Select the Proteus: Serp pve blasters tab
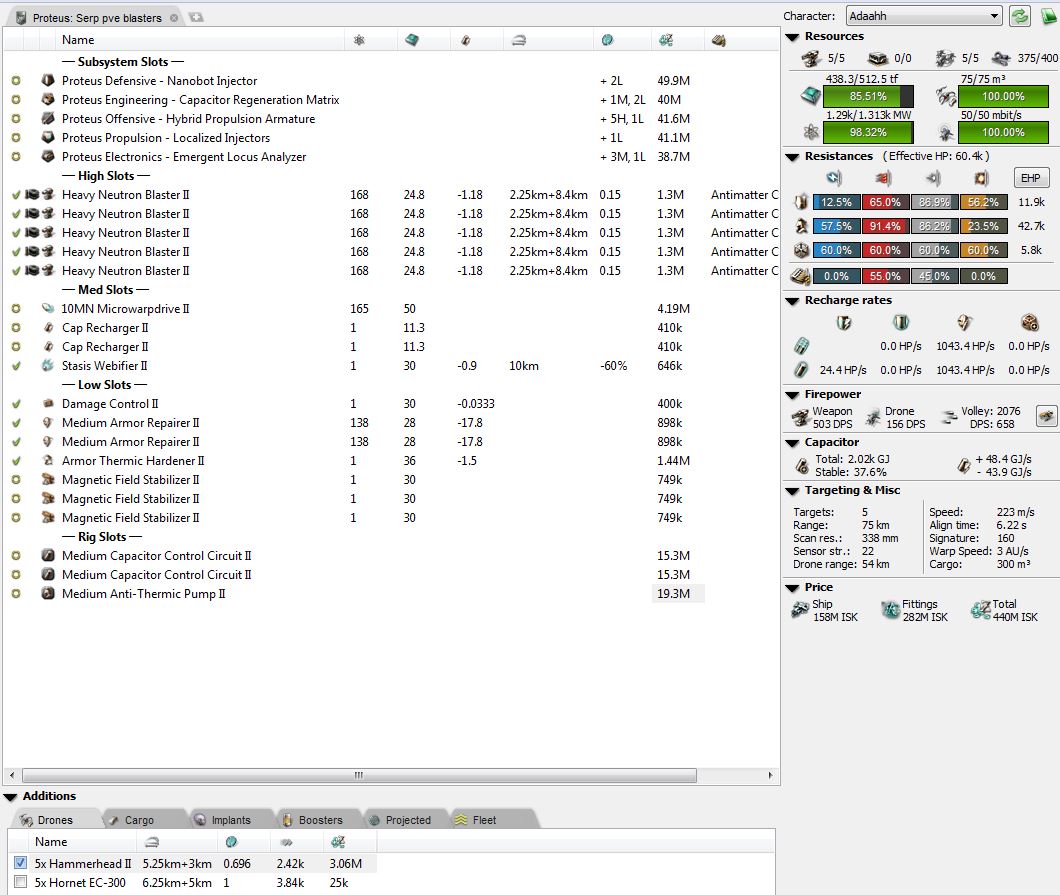1060x895 pixels. coord(97,18)
